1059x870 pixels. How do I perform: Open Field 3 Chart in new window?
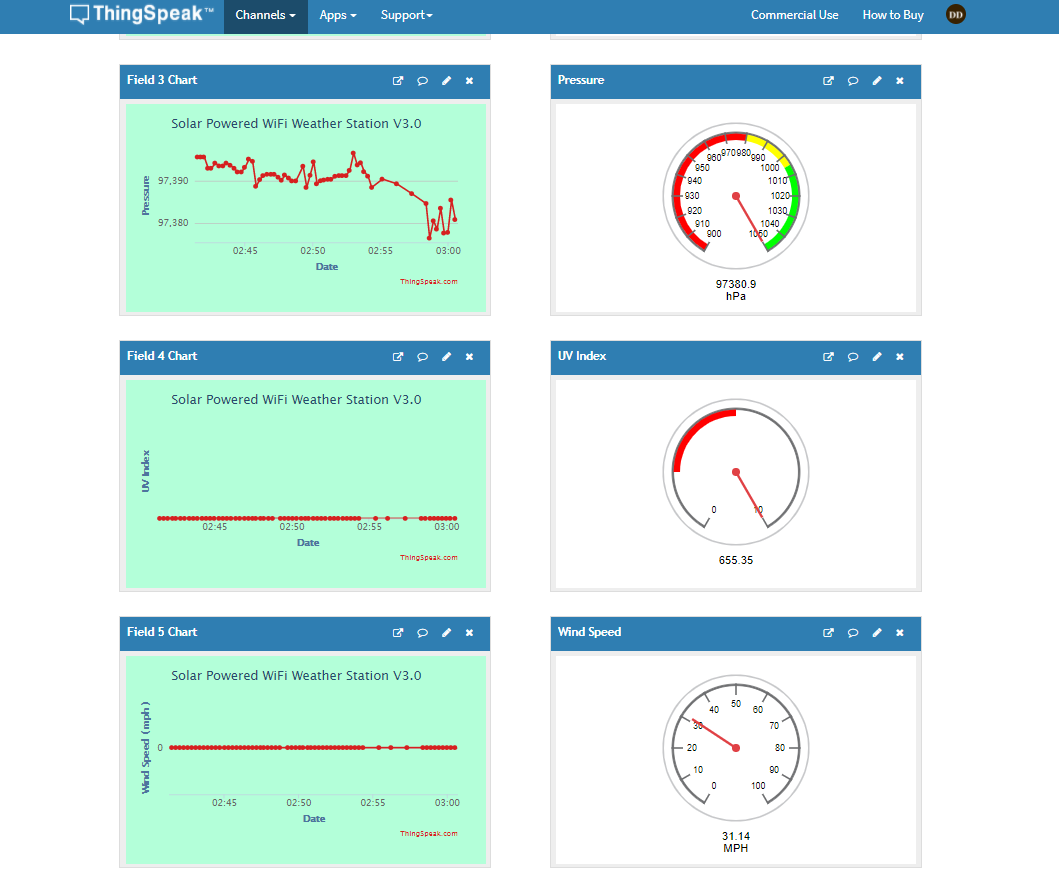[x=398, y=81]
